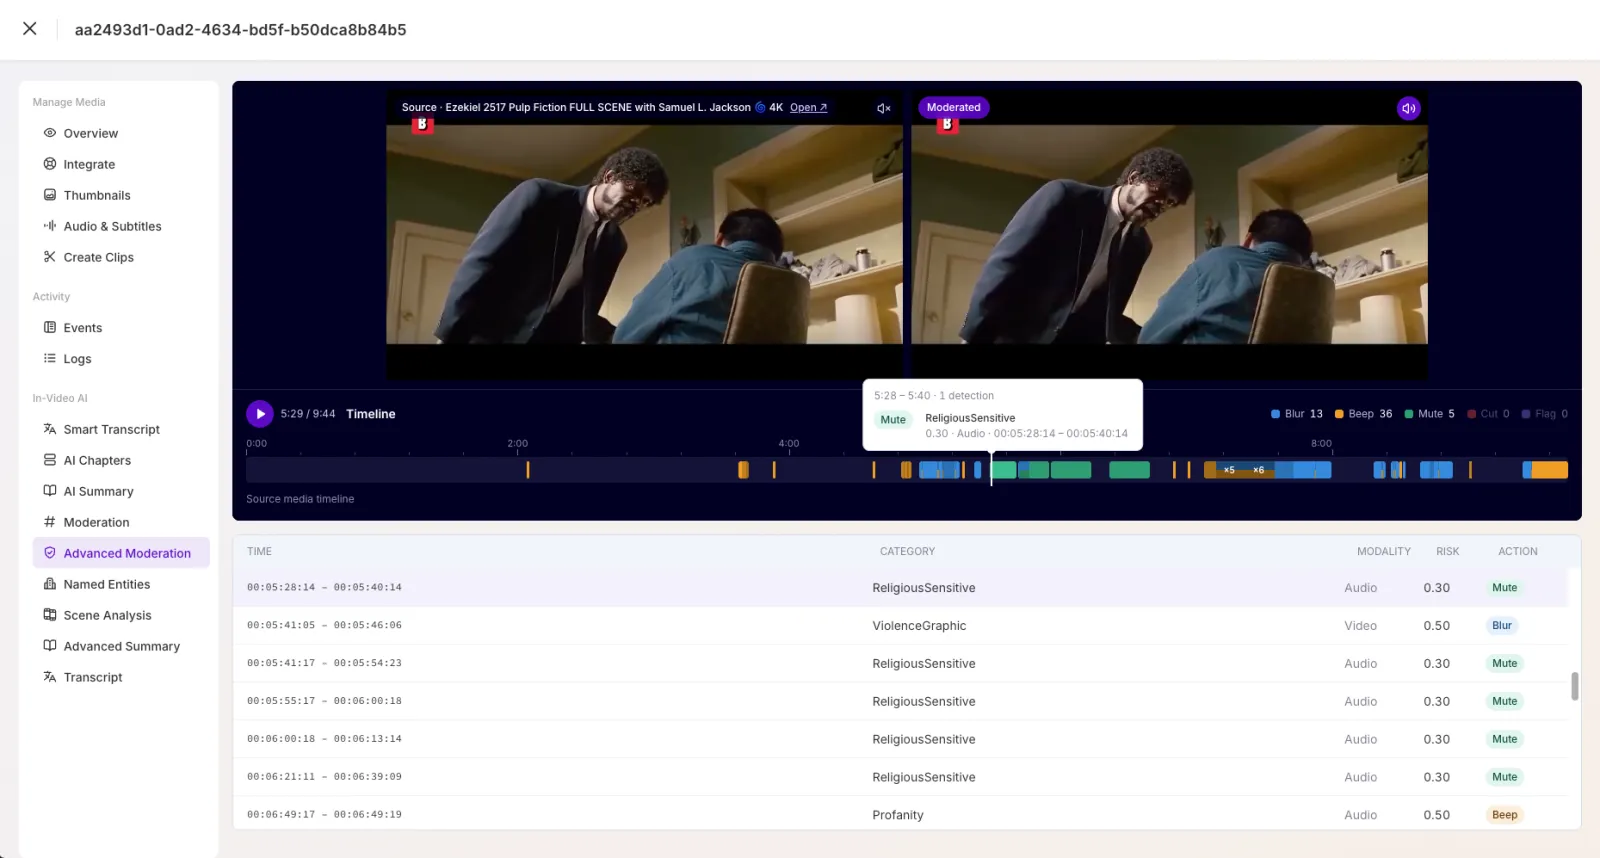Close the media detail view with X
The height and width of the screenshot is (858, 1600).
30,29
